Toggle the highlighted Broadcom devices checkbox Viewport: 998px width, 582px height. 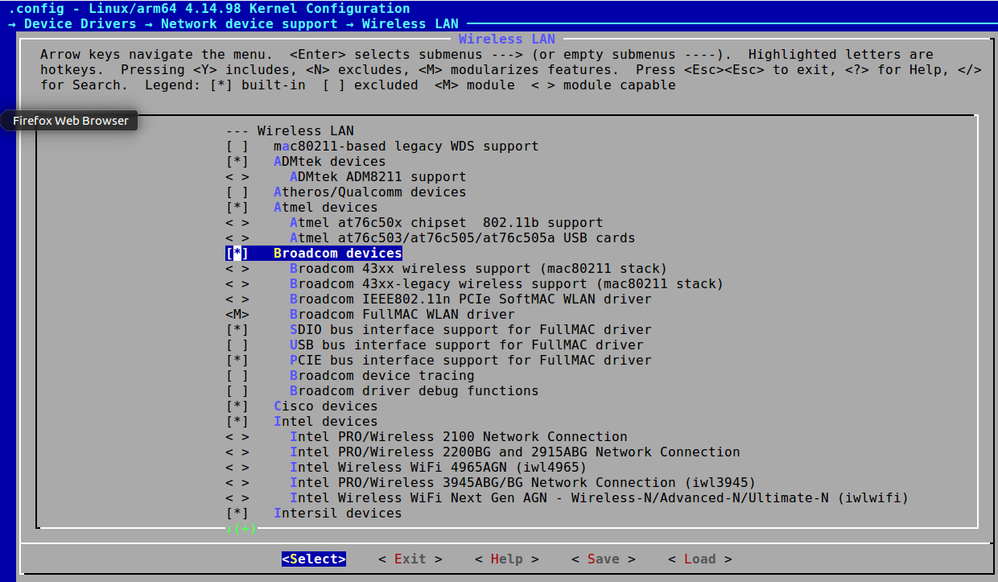point(237,253)
